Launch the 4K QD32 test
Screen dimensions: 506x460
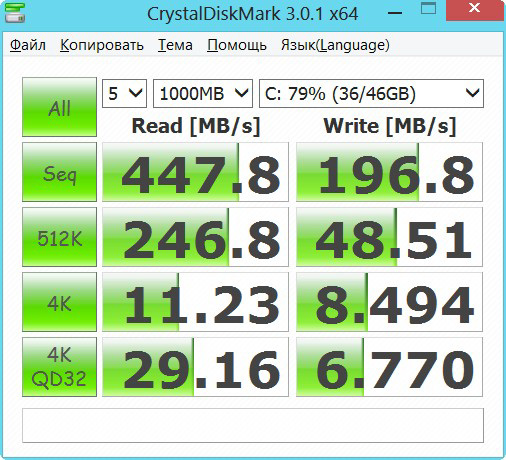pyautogui.click(x=59, y=367)
